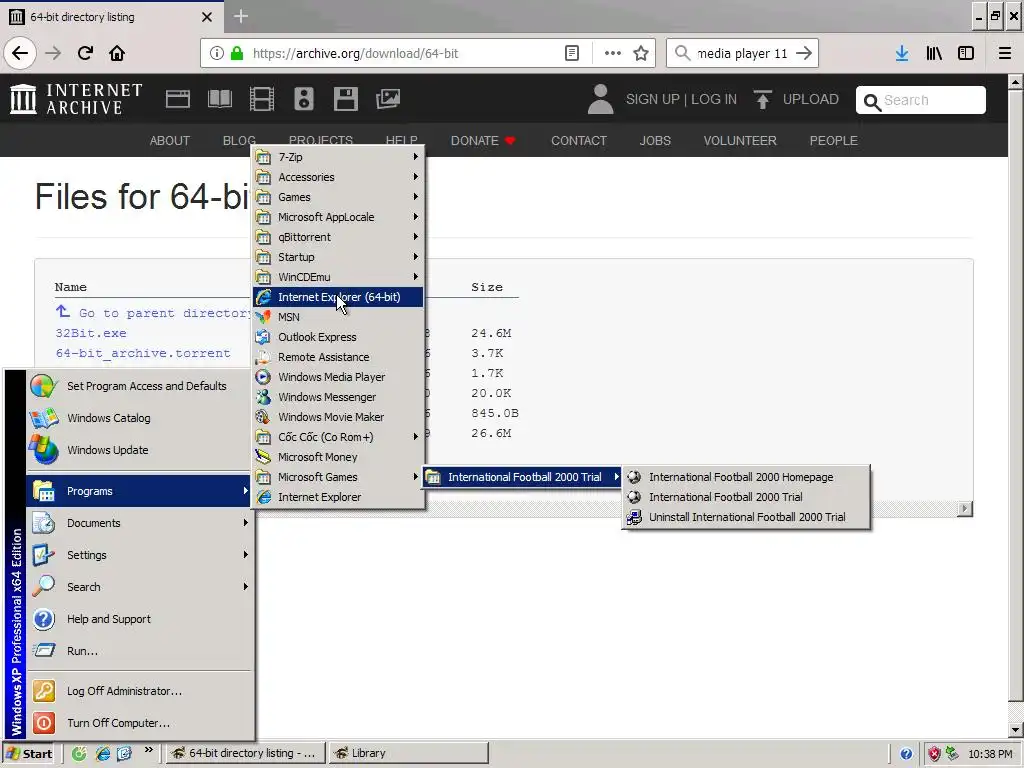This screenshot has height=768, width=1024.
Task: Select Microsoft Games folder
Action: pos(338,477)
